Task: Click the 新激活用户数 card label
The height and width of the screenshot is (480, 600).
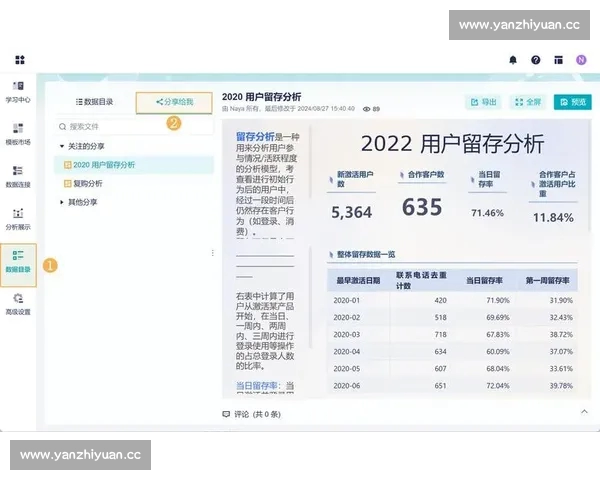Action: [355, 179]
